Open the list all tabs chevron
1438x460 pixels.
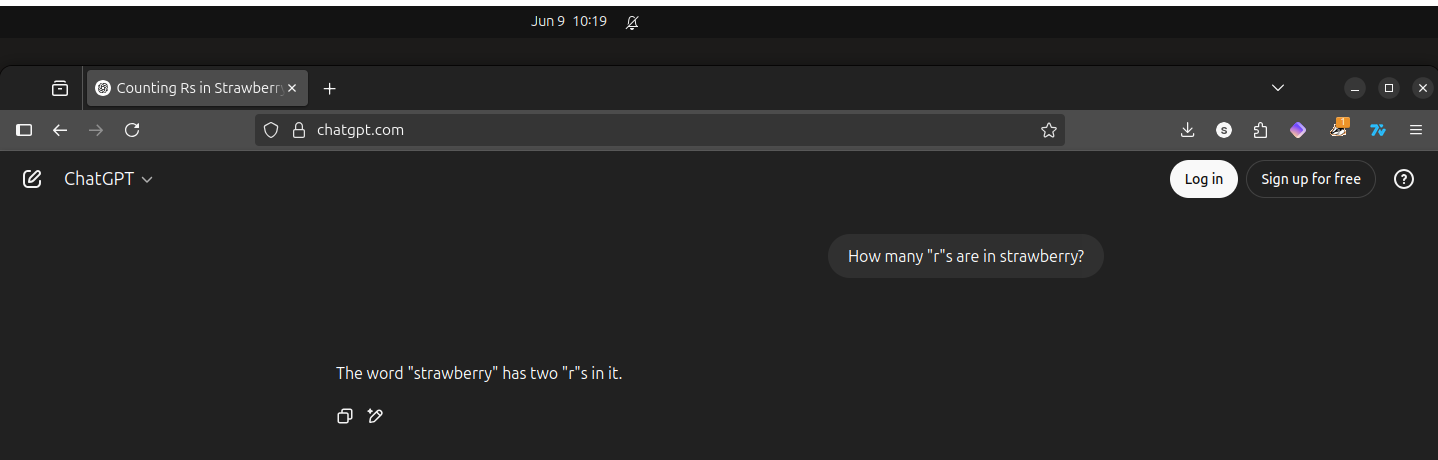1277,88
